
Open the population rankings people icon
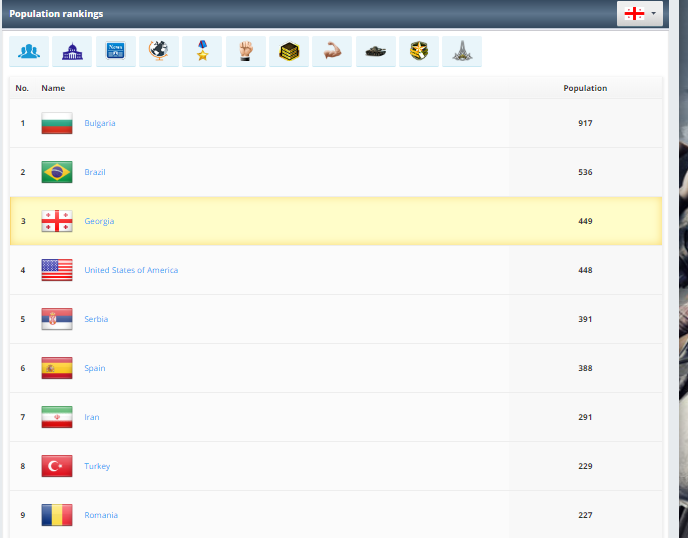point(29,51)
